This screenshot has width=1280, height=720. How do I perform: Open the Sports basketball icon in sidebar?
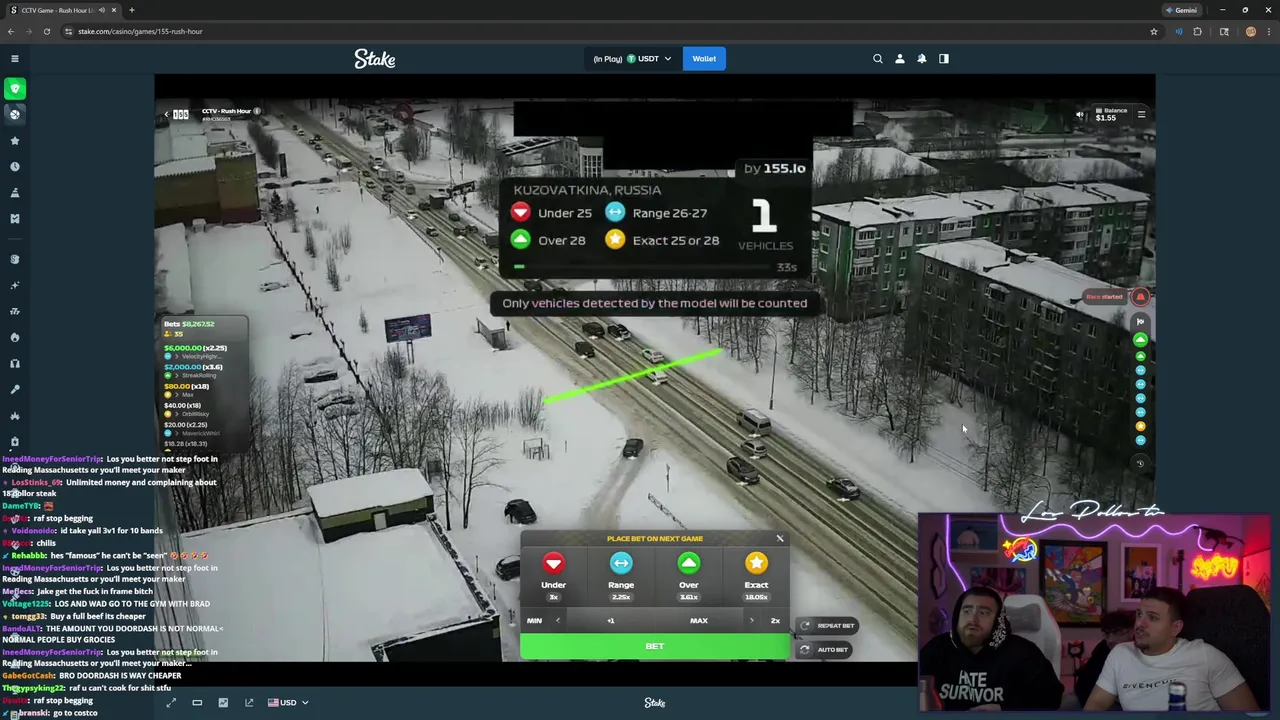click(15, 114)
